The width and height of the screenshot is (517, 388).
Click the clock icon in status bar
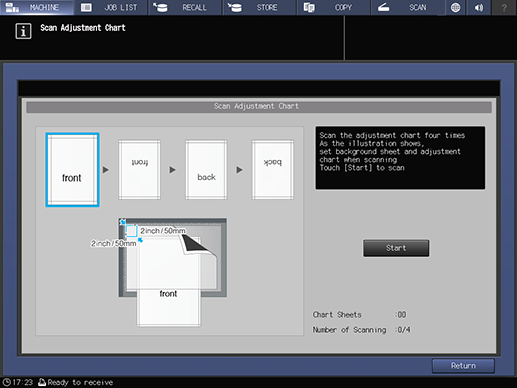[6, 382]
